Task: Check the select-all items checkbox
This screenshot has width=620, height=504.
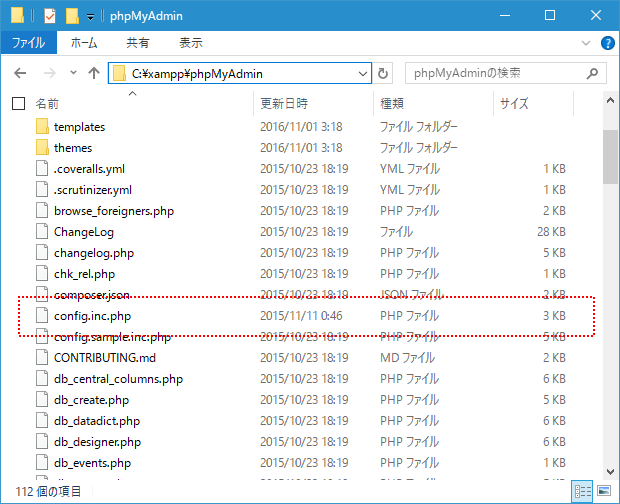Action: click(19, 104)
